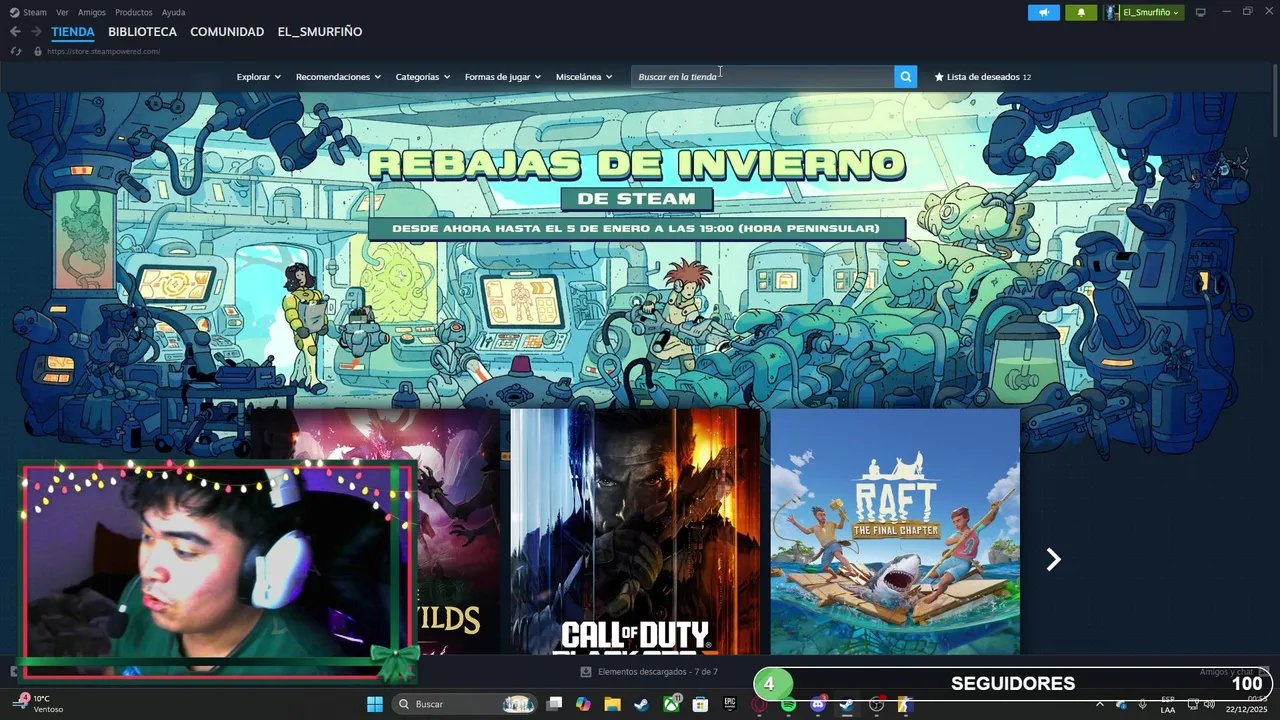1280x720 pixels.
Task: Open the Amigos menu
Action: pyautogui.click(x=92, y=13)
